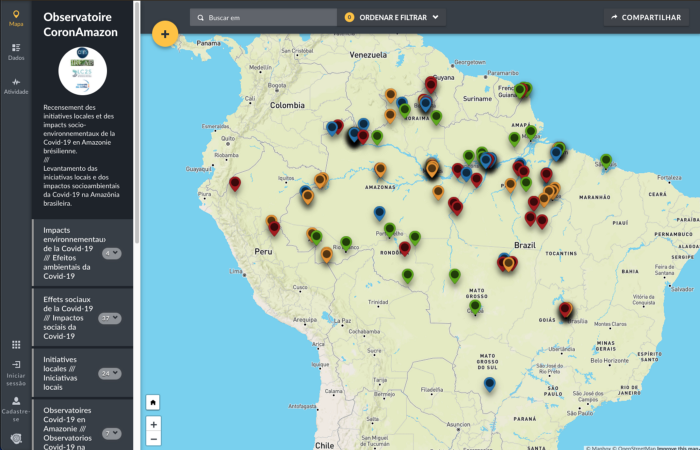Zoom out on the map

point(153,439)
